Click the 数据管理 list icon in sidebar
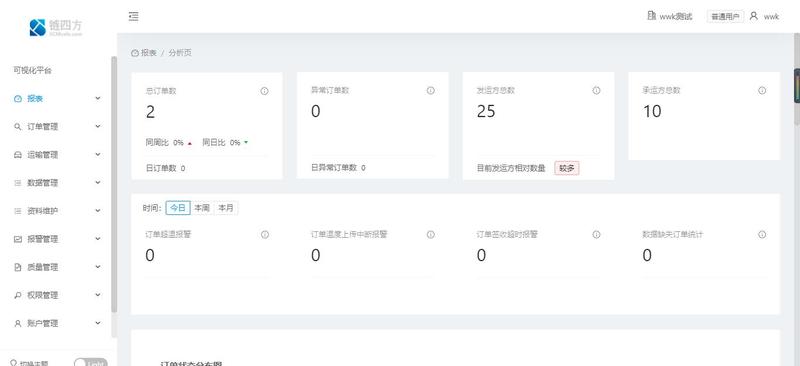Screen dimensions: 800x366 coord(18,183)
